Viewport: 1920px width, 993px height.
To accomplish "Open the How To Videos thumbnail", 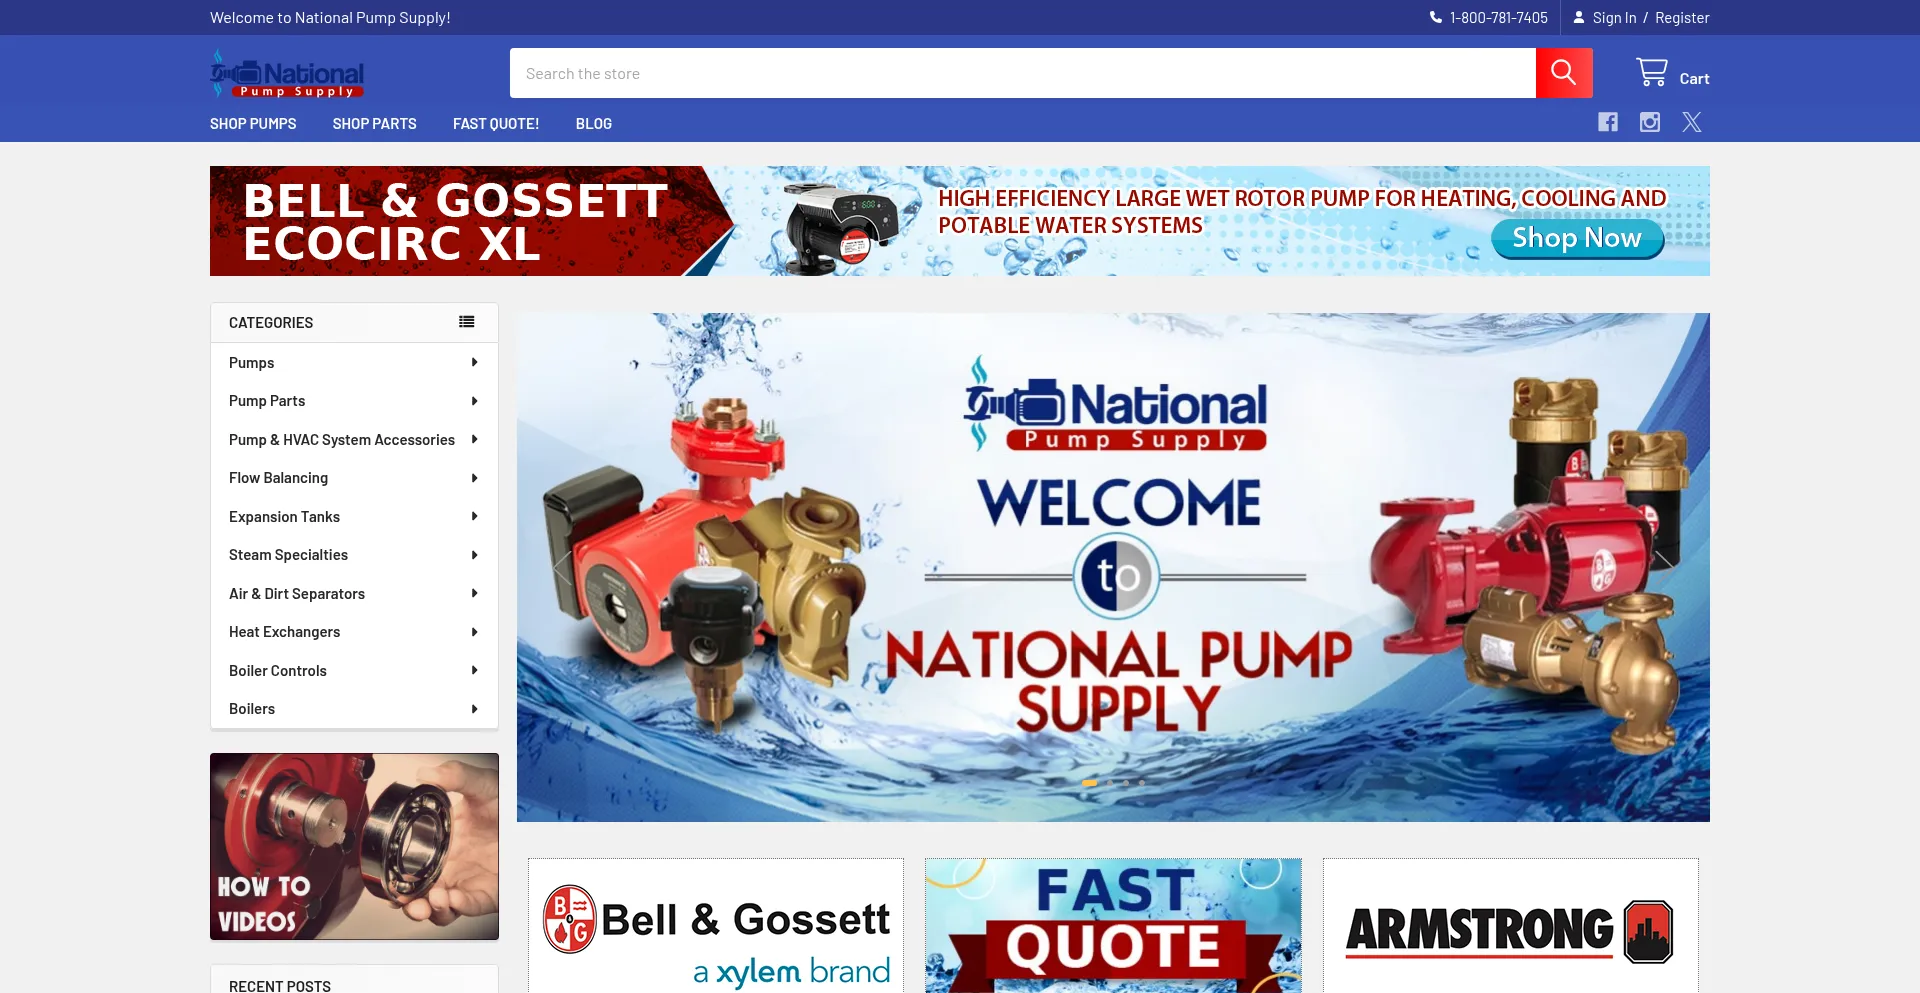I will (354, 846).
